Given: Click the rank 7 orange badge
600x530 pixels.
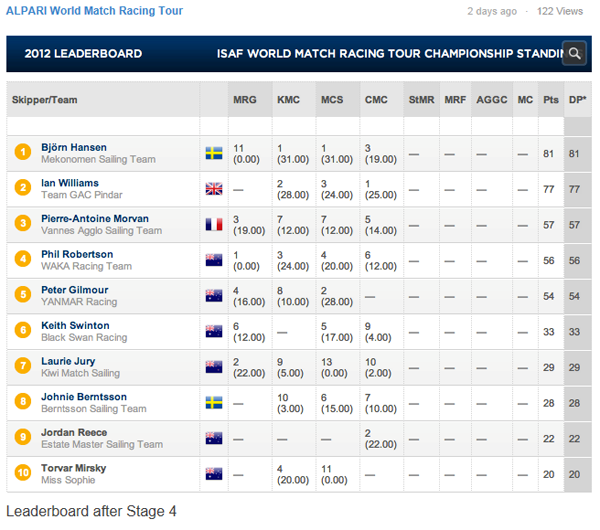Looking at the screenshot, I should click(23, 366).
